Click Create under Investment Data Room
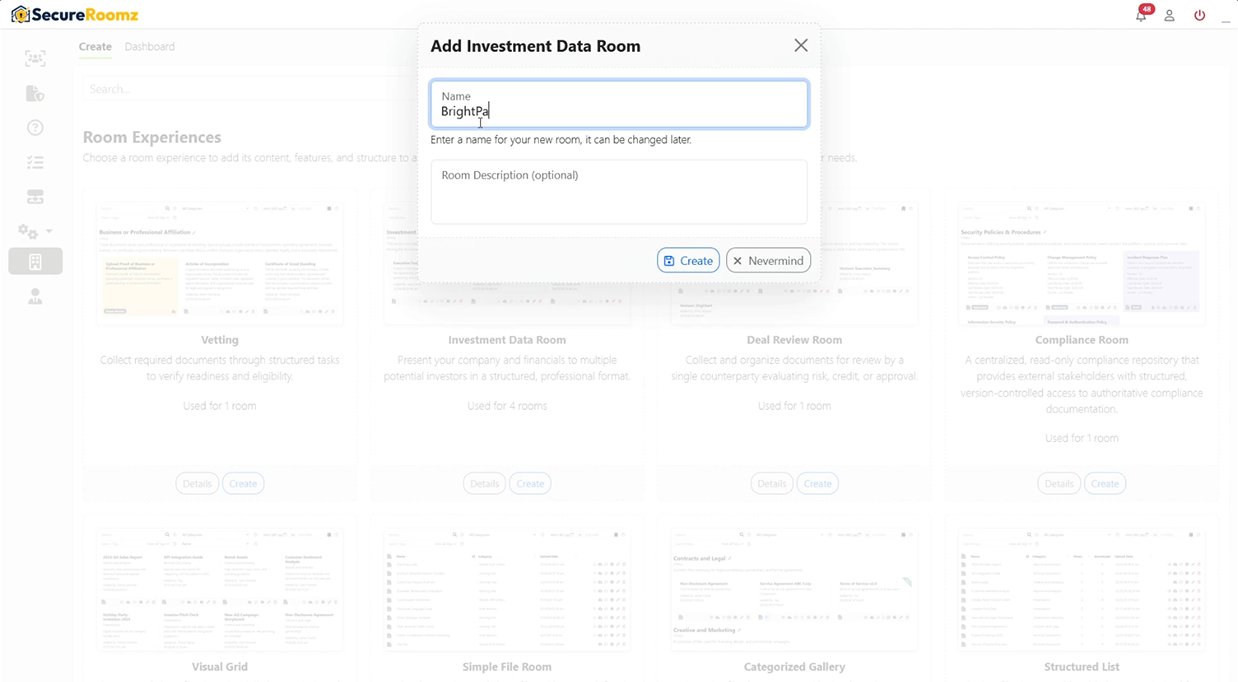This screenshot has height=682, width=1238. click(x=530, y=483)
